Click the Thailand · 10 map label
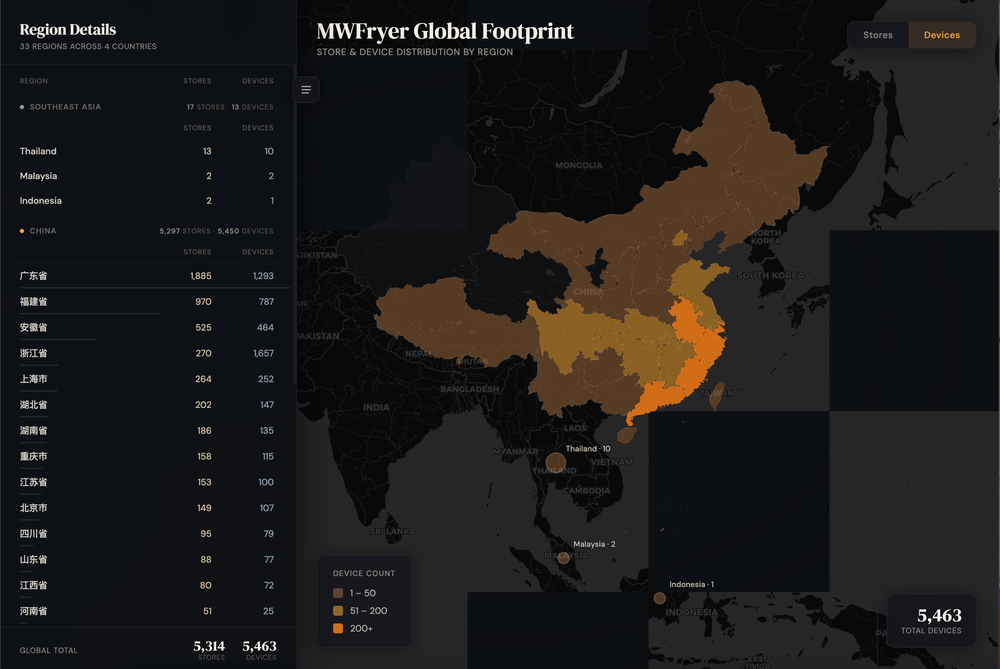This screenshot has width=1000, height=669. click(588, 449)
